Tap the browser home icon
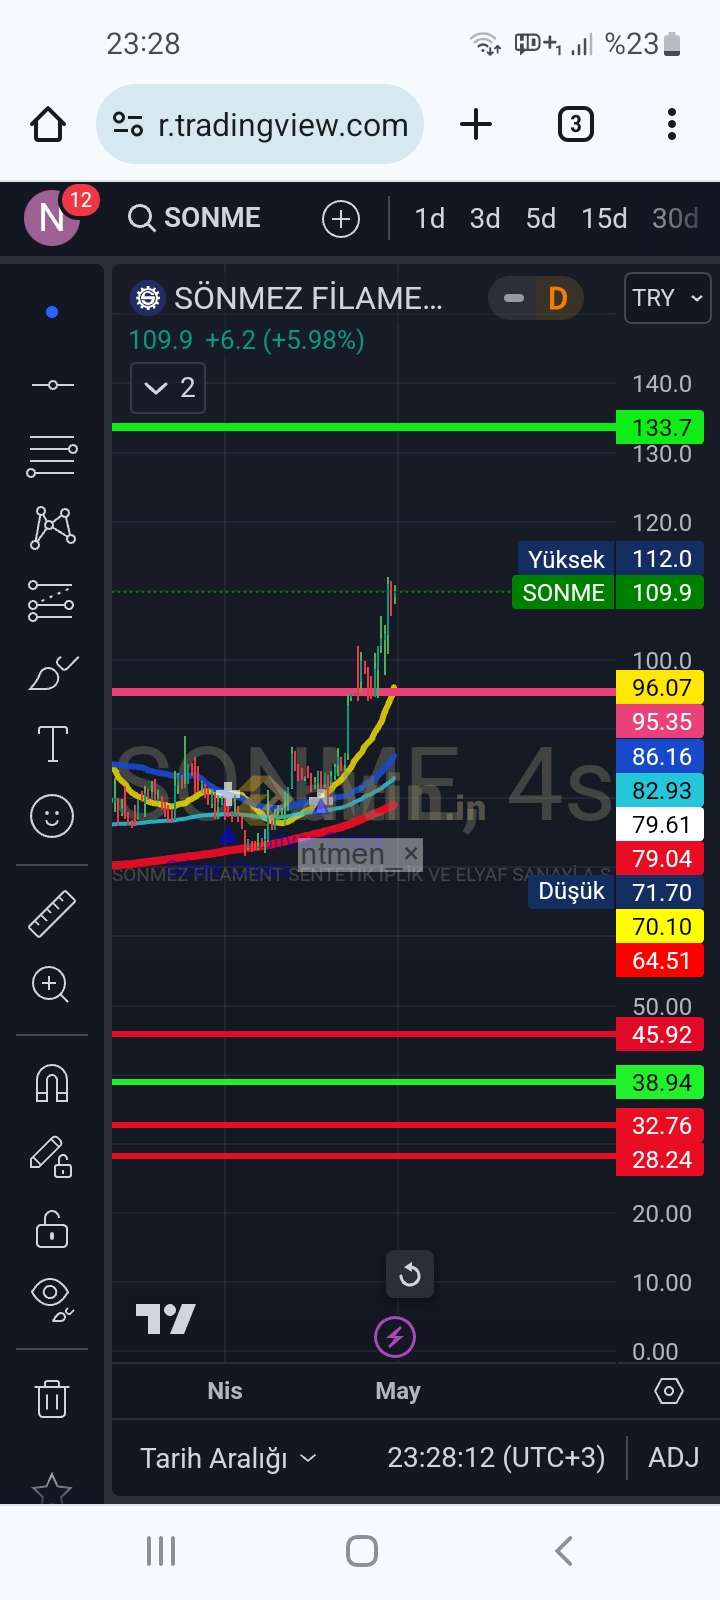 [48, 125]
